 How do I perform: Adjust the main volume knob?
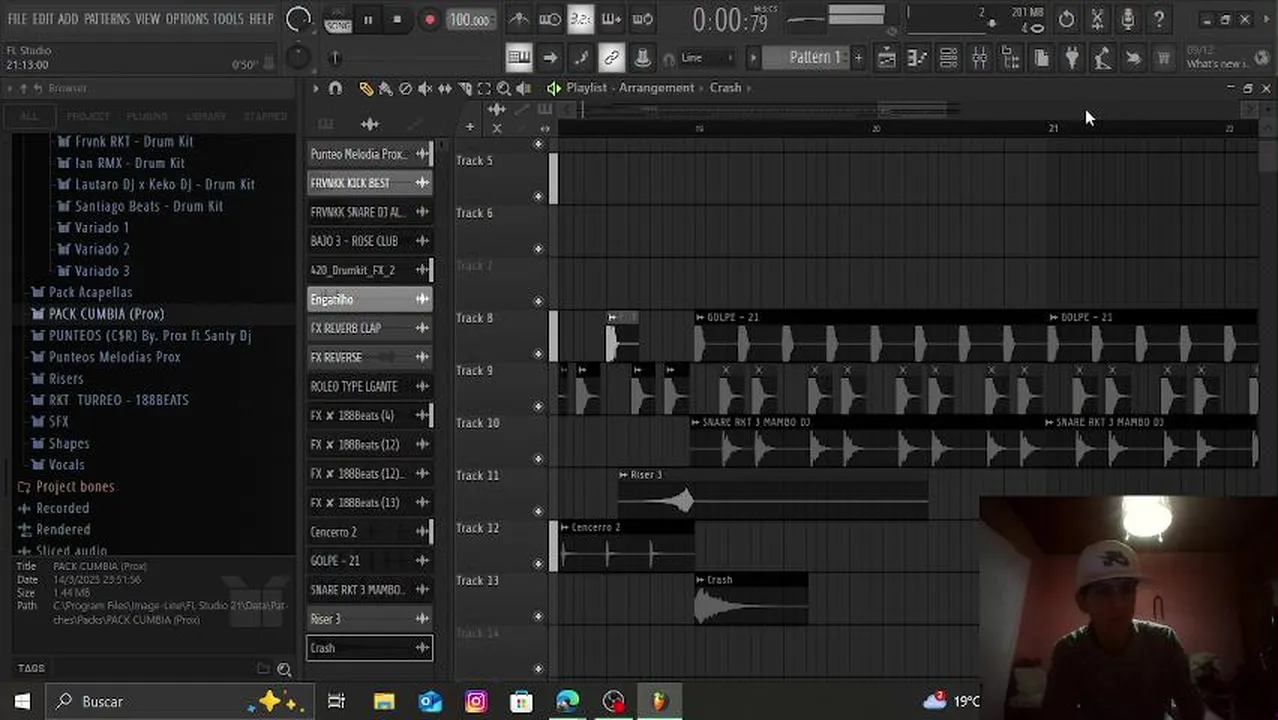pos(298,19)
